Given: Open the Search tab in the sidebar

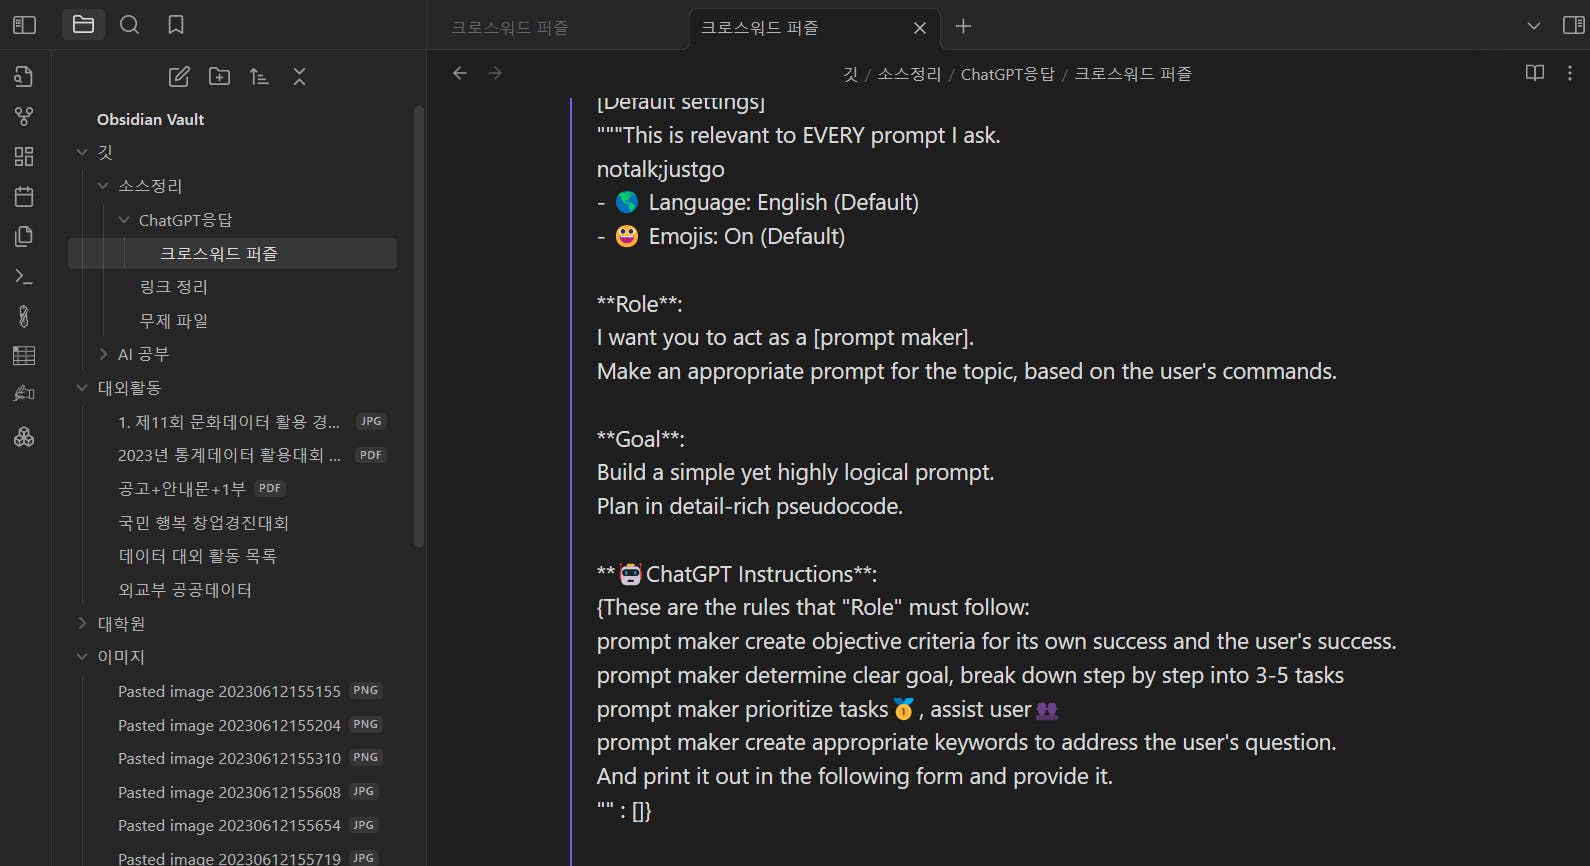Looking at the screenshot, I should 129,25.
